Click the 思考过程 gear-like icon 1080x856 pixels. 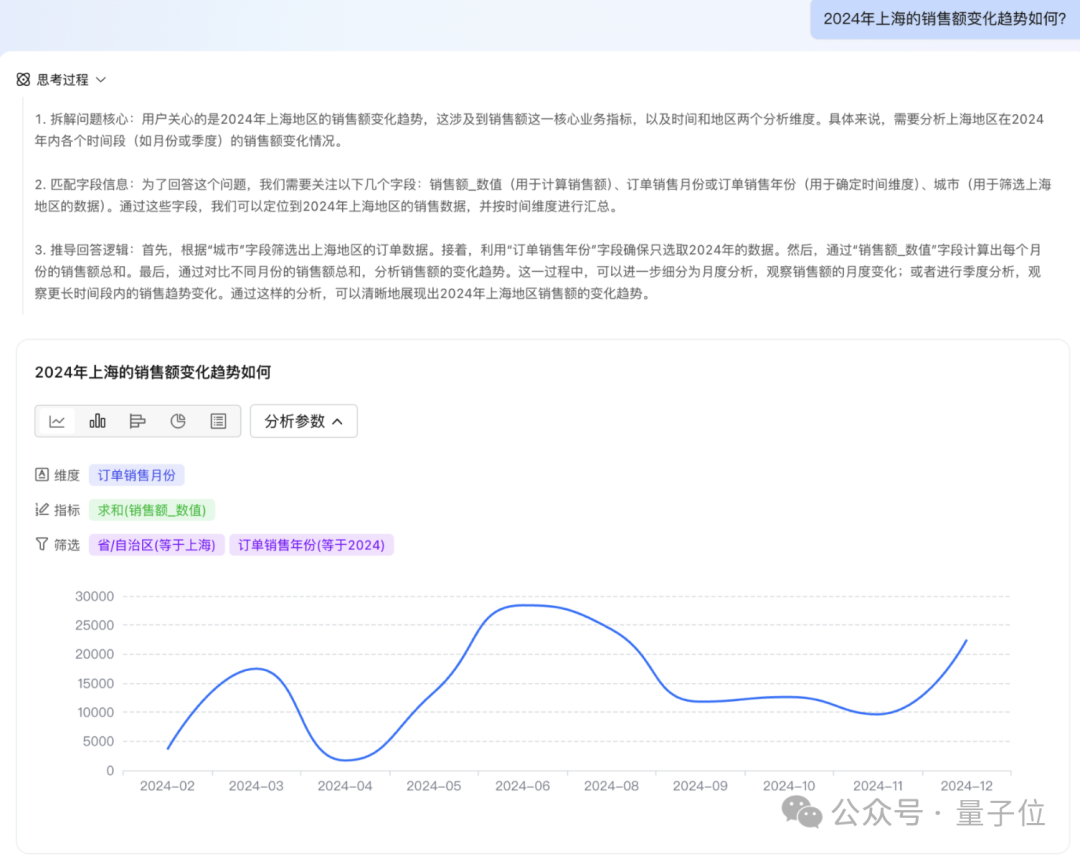point(24,79)
